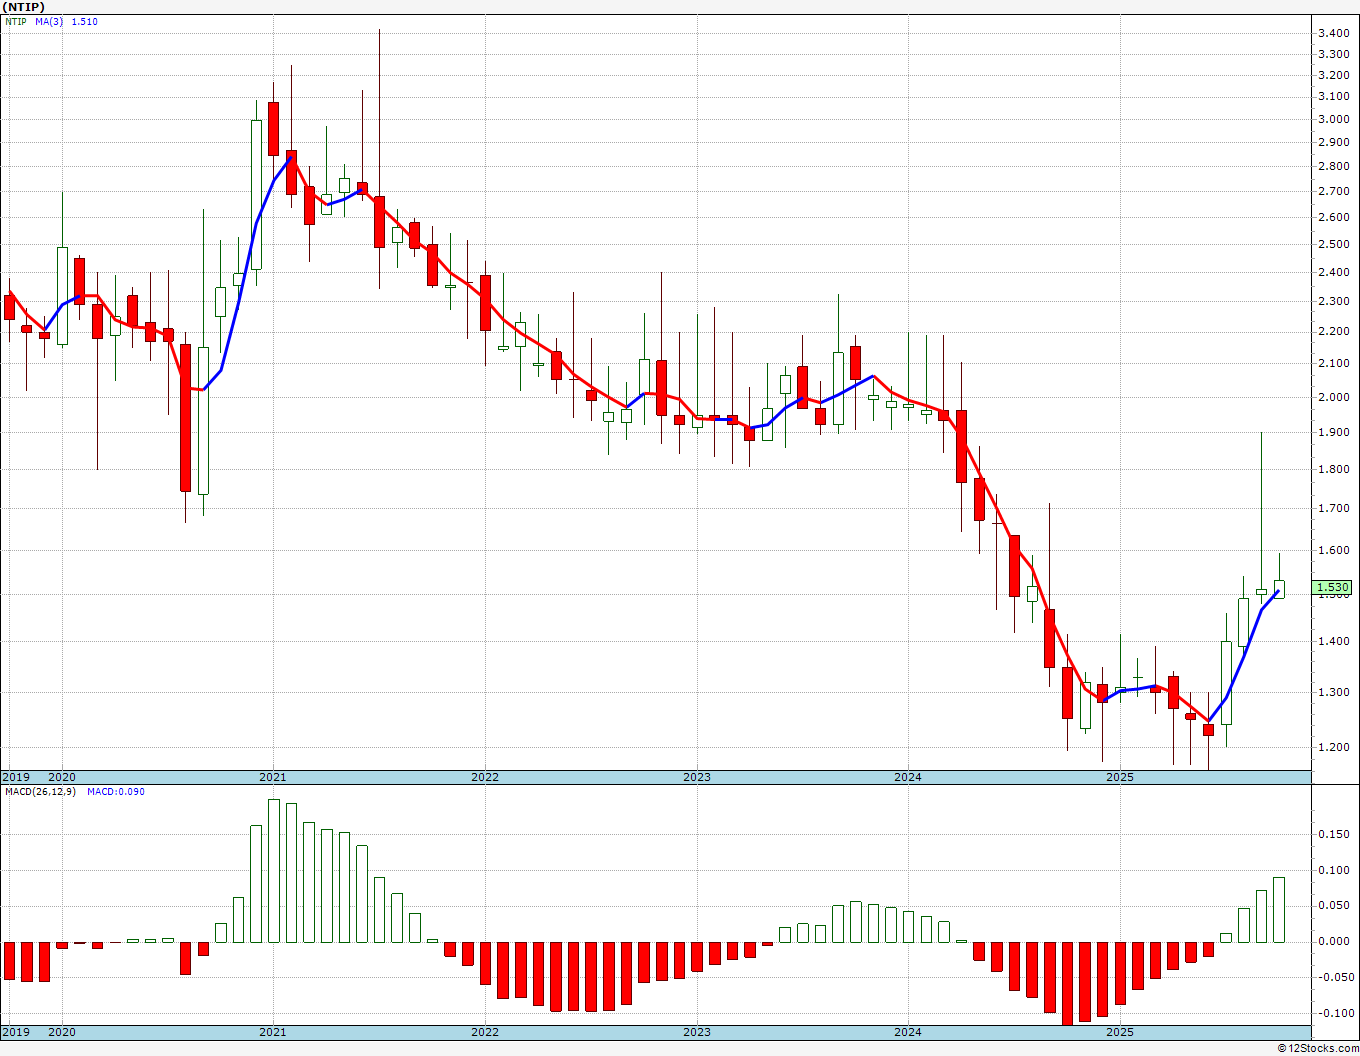Select 2021 on the price chart timeline
1360x1056 pixels.
pos(273,777)
